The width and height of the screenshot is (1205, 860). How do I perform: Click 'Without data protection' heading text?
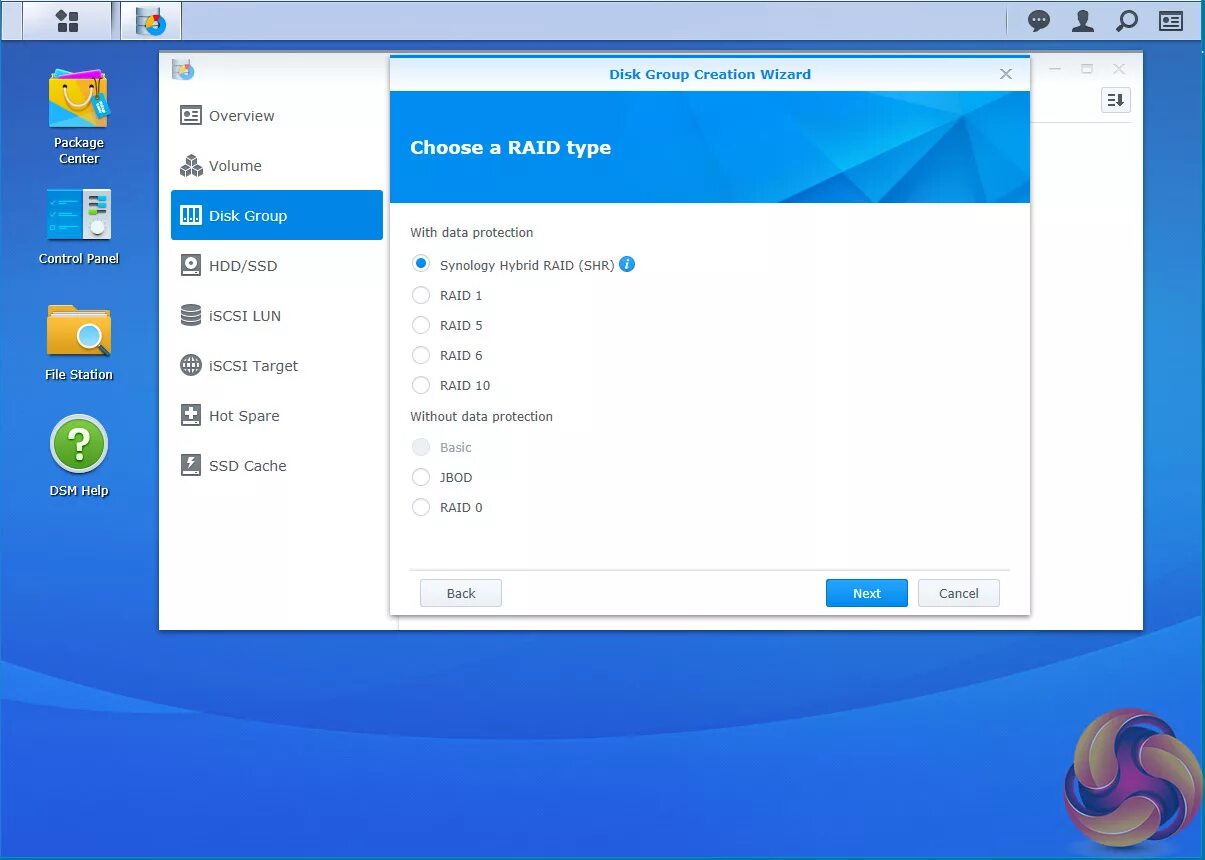click(x=482, y=416)
